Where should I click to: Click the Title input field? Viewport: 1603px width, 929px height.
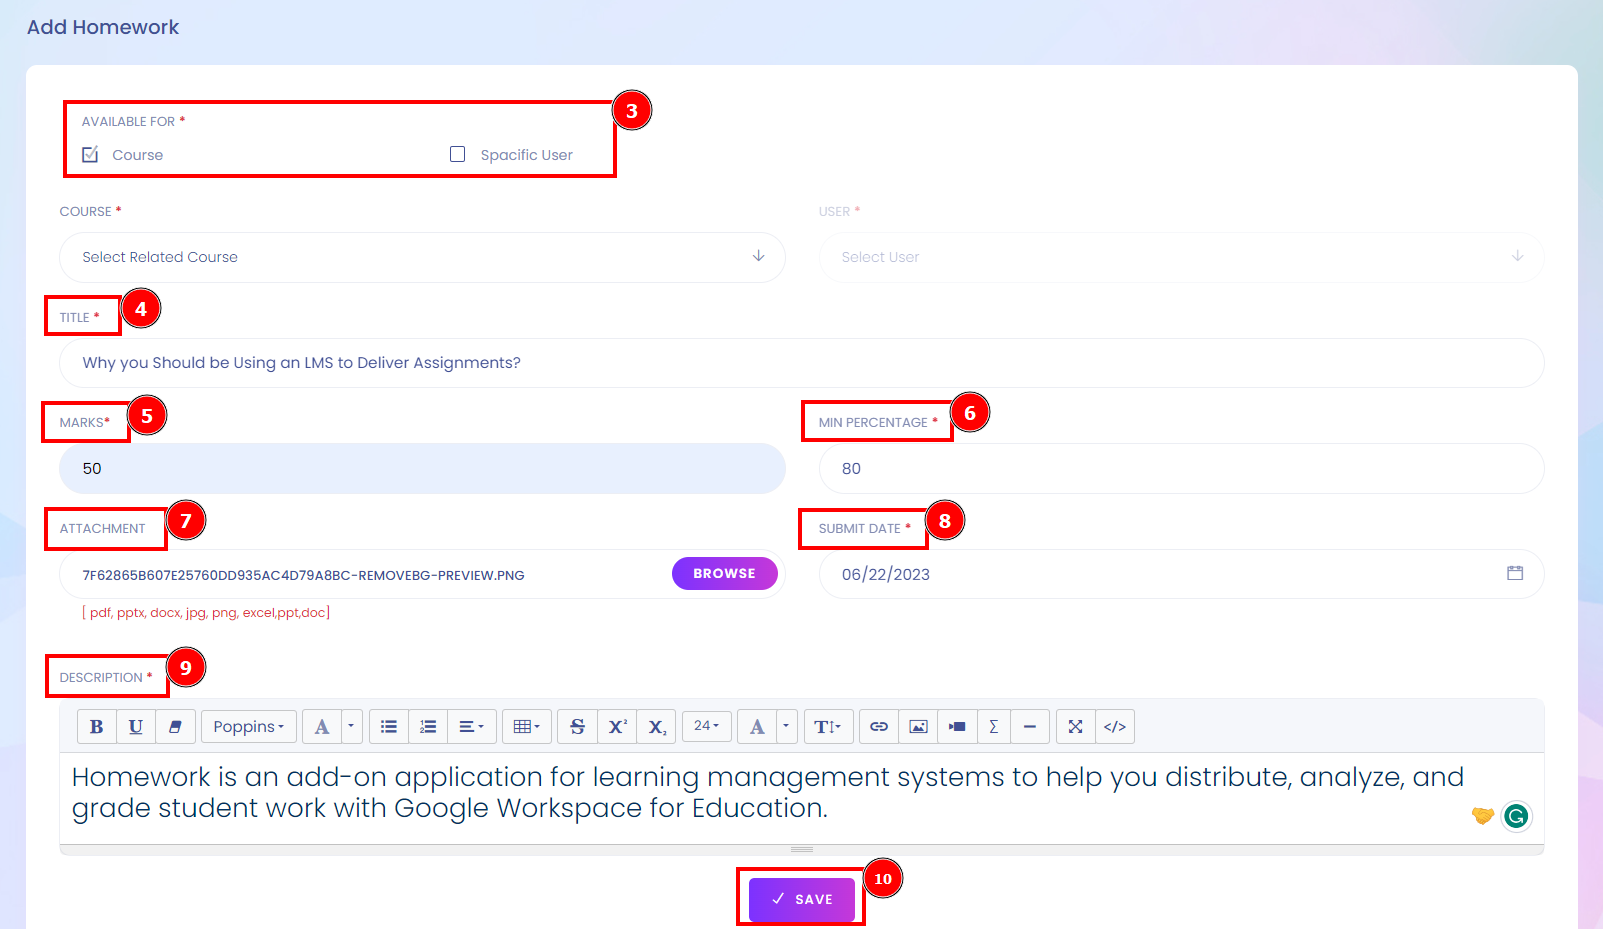(x=801, y=363)
